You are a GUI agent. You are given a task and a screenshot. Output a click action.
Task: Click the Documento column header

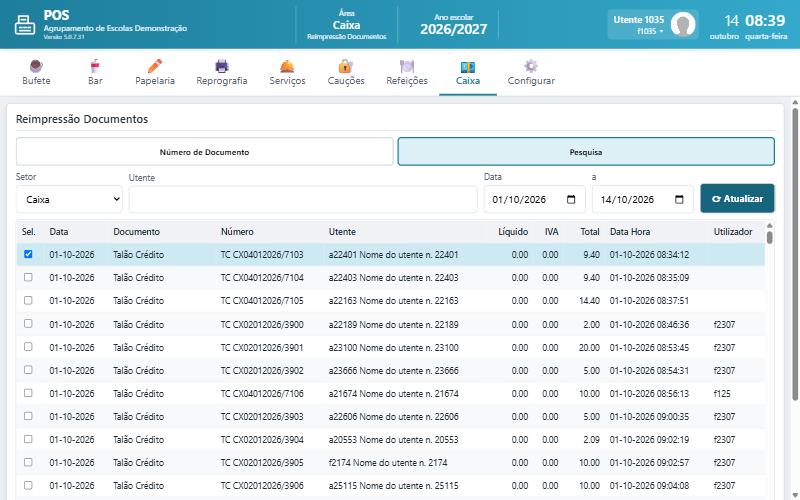tap(136, 232)
